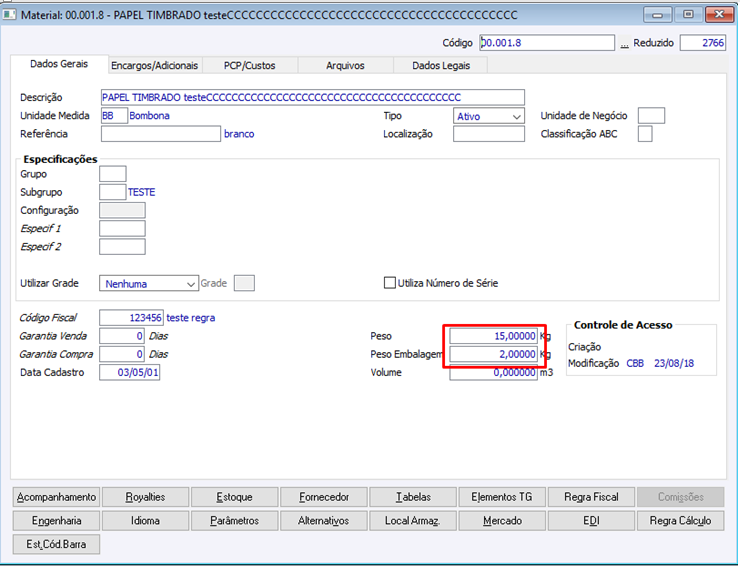Open the Royalties button
The width and height of the screenshot is (740, 566).
pyautogui.click(x=145, y=497)
